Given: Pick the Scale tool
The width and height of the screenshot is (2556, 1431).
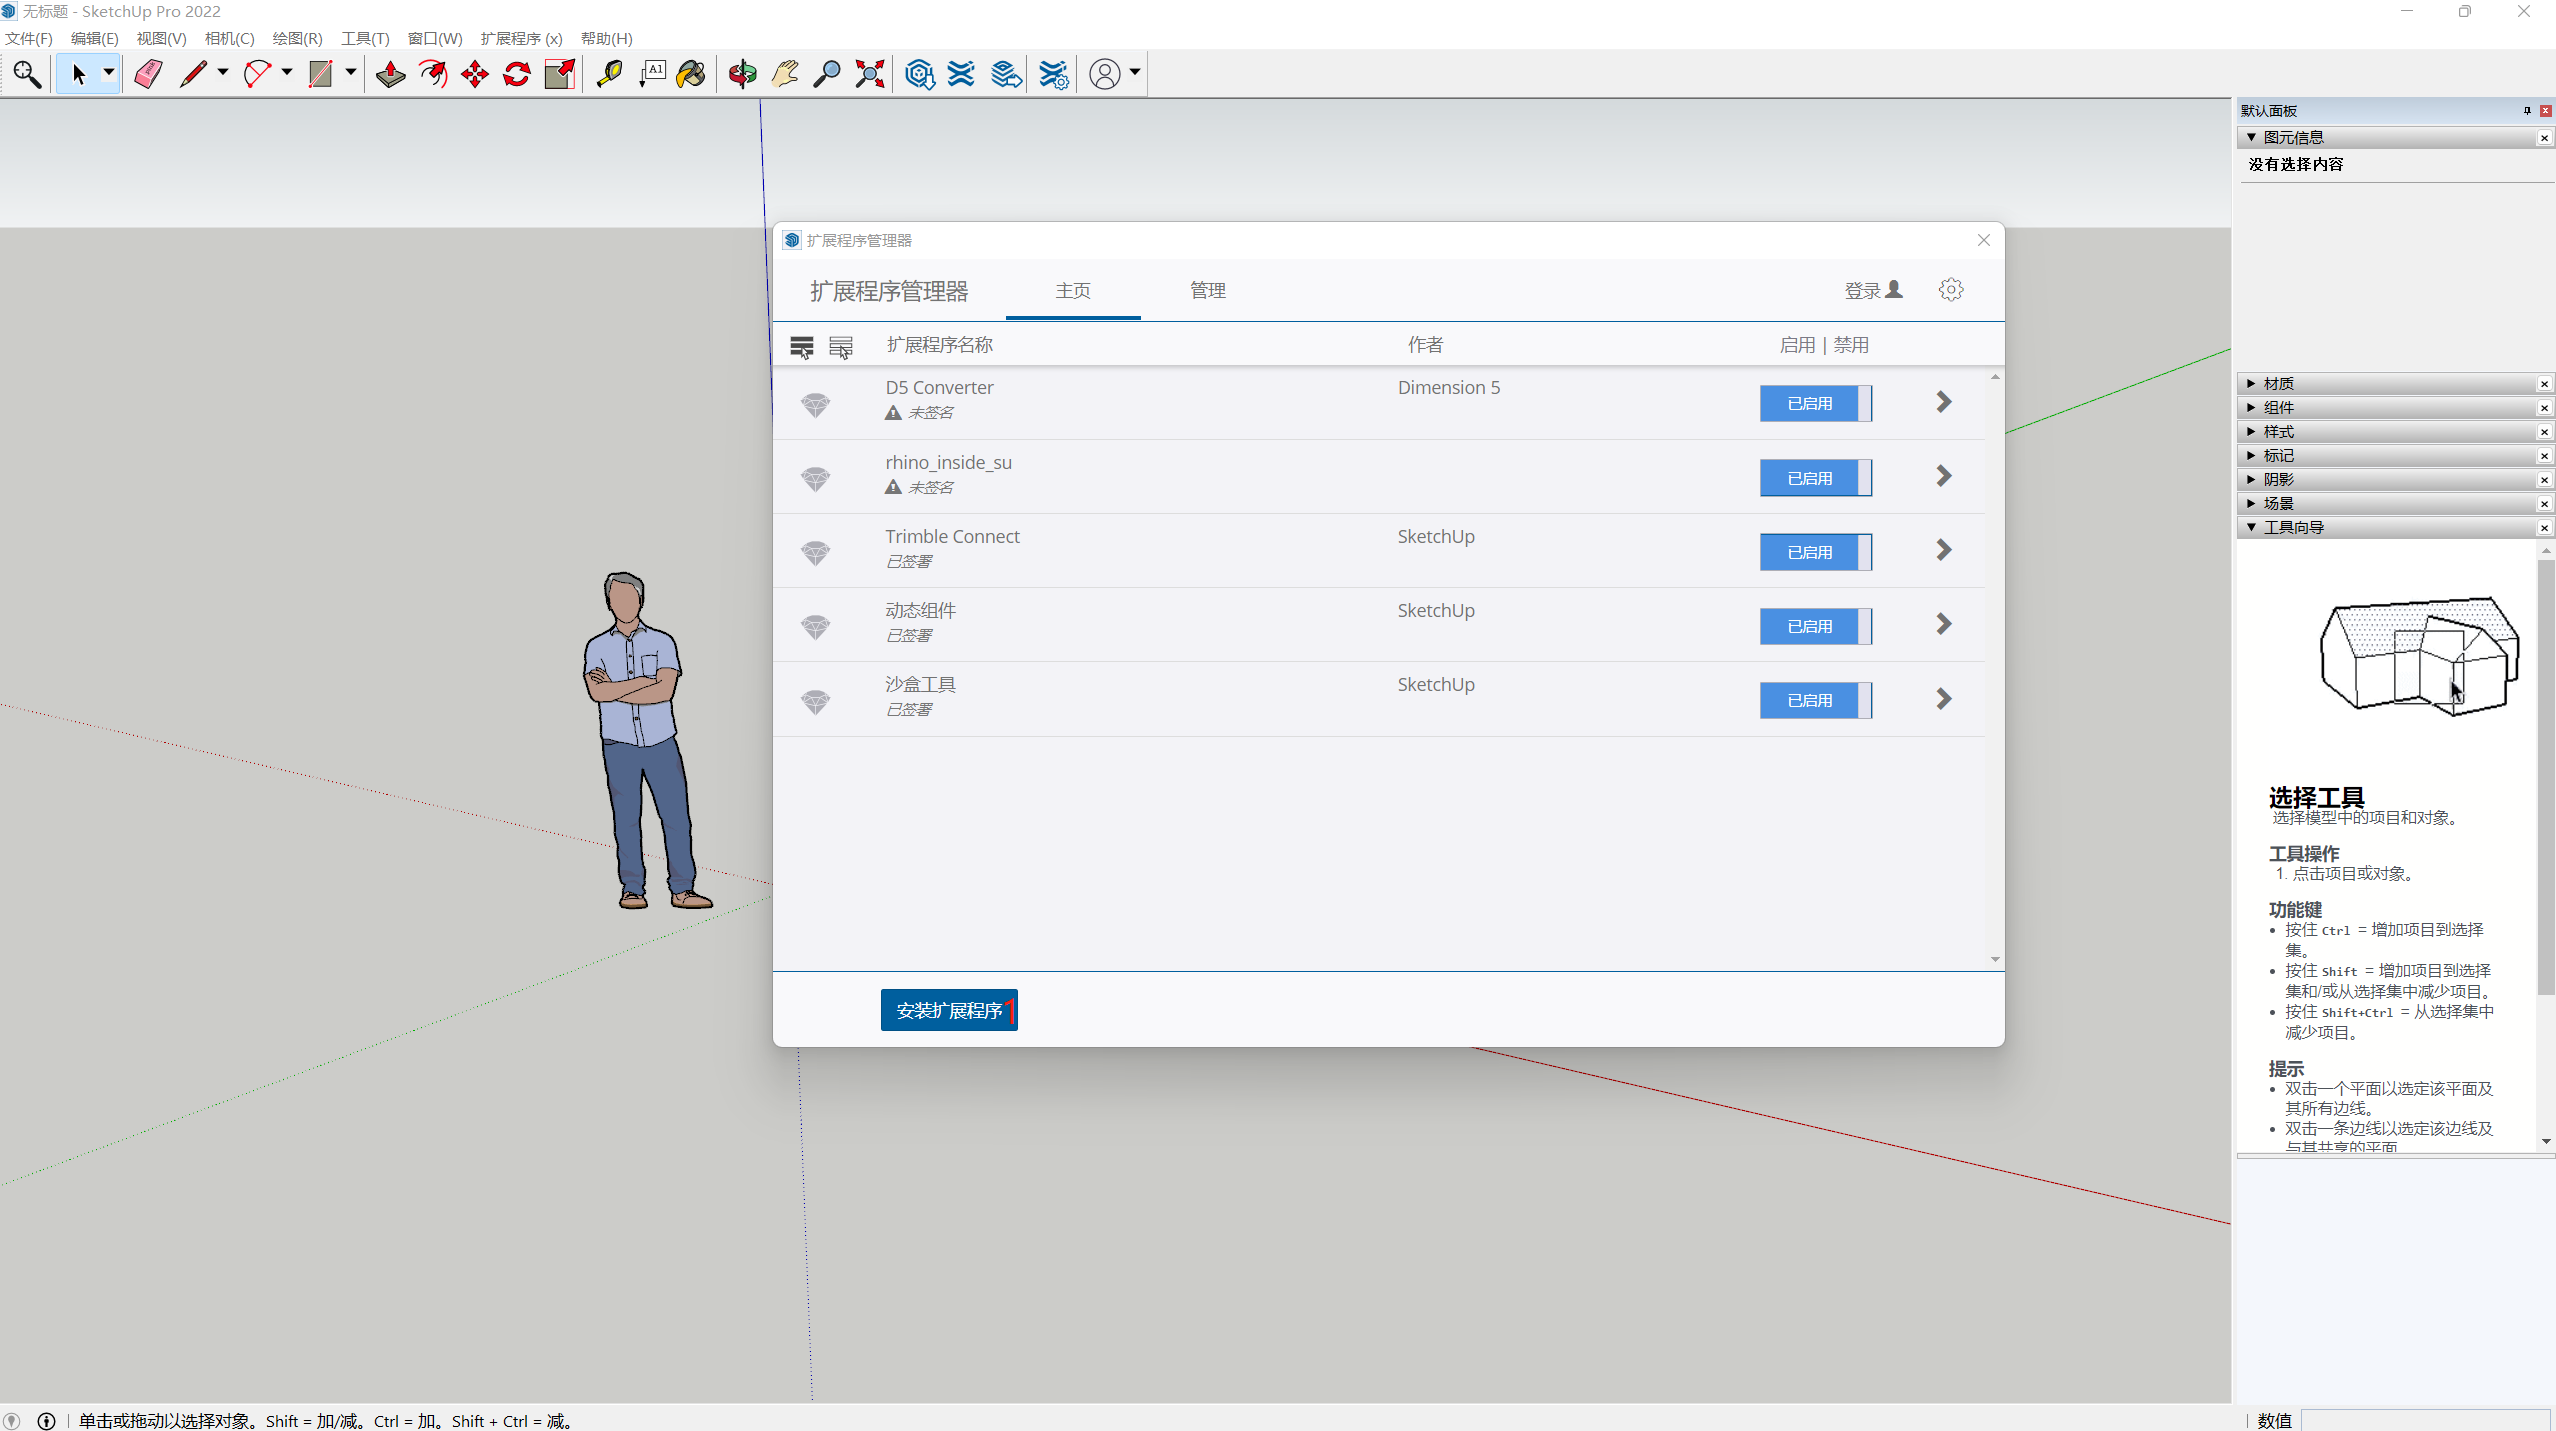Looking at the screenshot, I should click(560, 74).
